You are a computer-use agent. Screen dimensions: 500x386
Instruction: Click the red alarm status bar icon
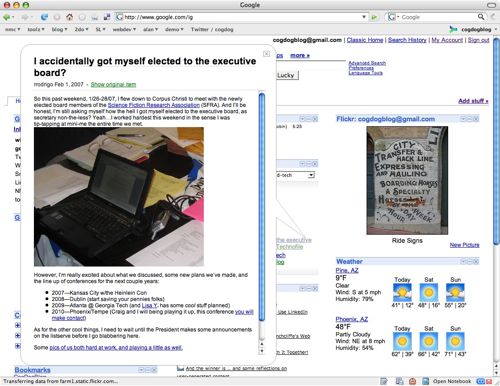(412, 381)
